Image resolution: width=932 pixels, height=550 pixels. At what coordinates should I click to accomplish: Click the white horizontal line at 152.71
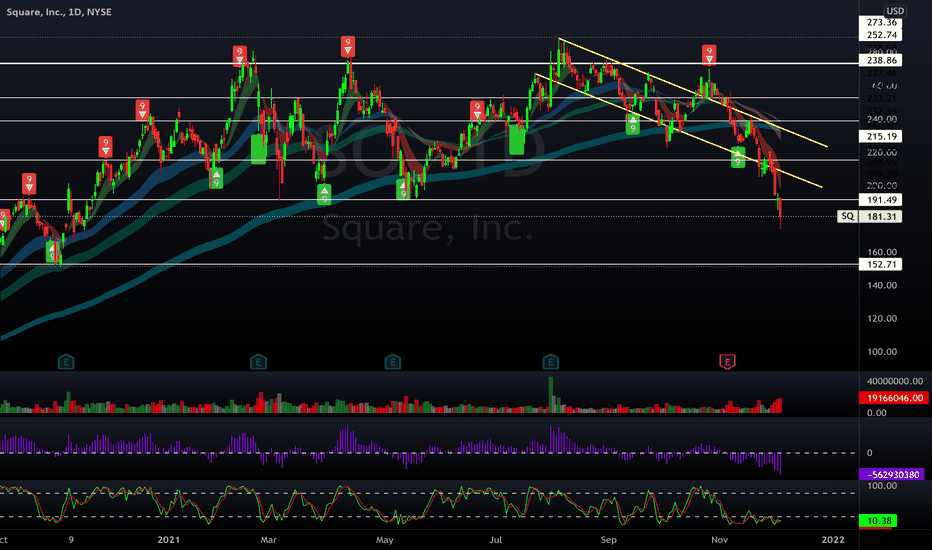(x=429, y=265)
